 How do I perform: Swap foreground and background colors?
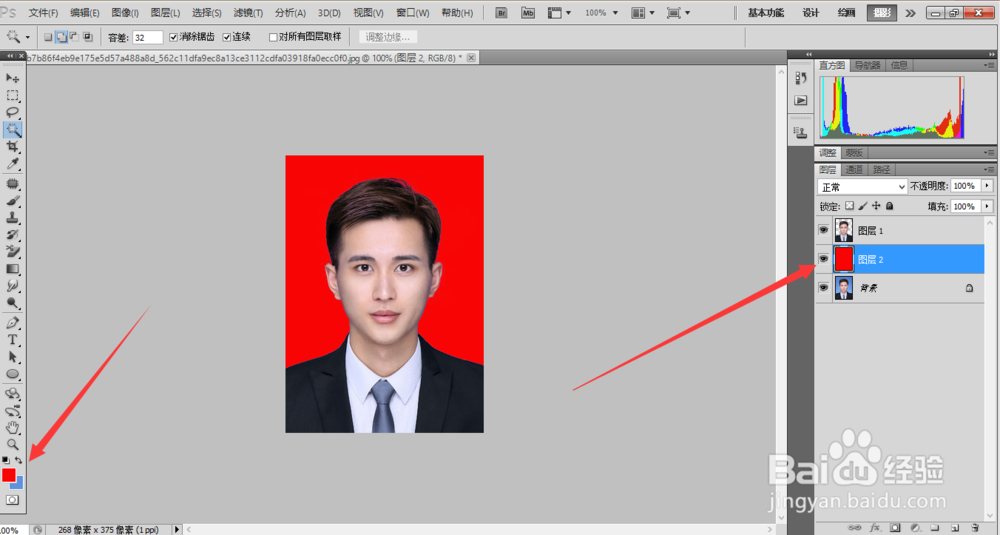tap(18, 460)
